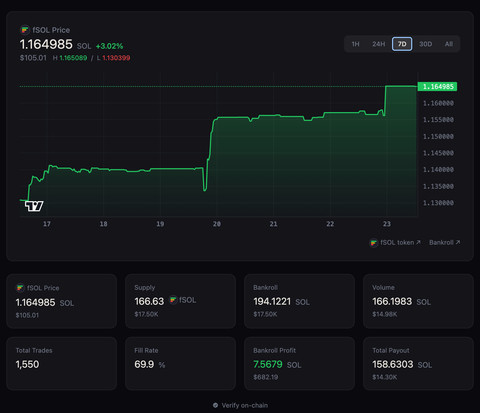Click the checkmark icon beside Verify on-chain

coord(215,405)
